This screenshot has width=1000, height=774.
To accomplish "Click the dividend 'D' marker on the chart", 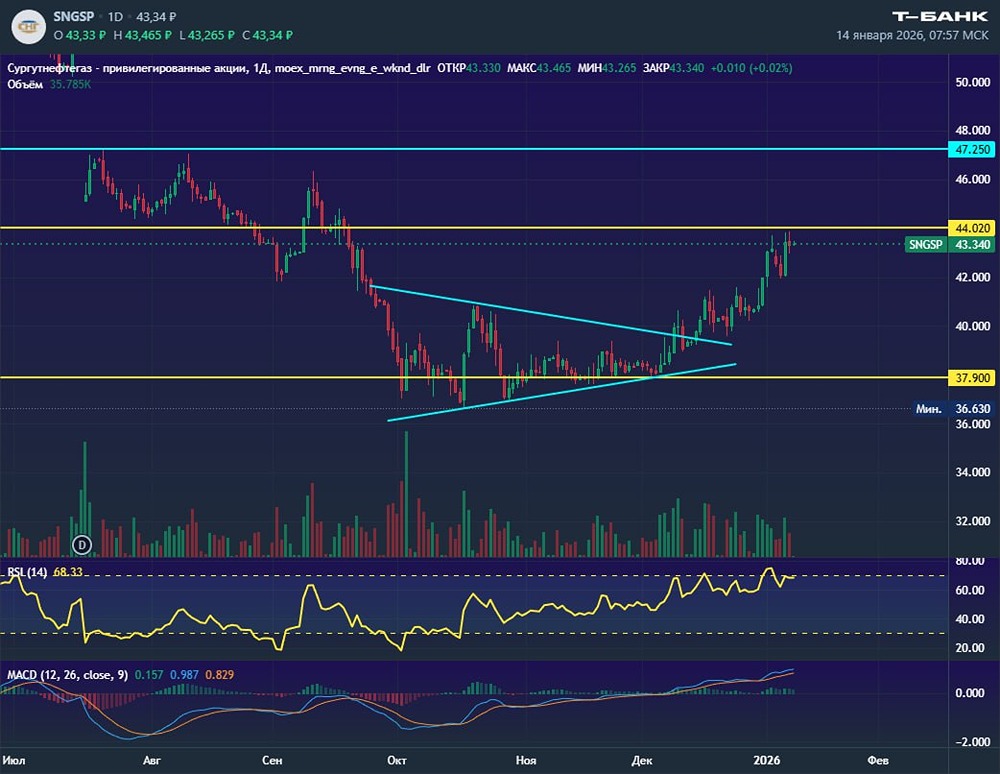I will point(82,544).
